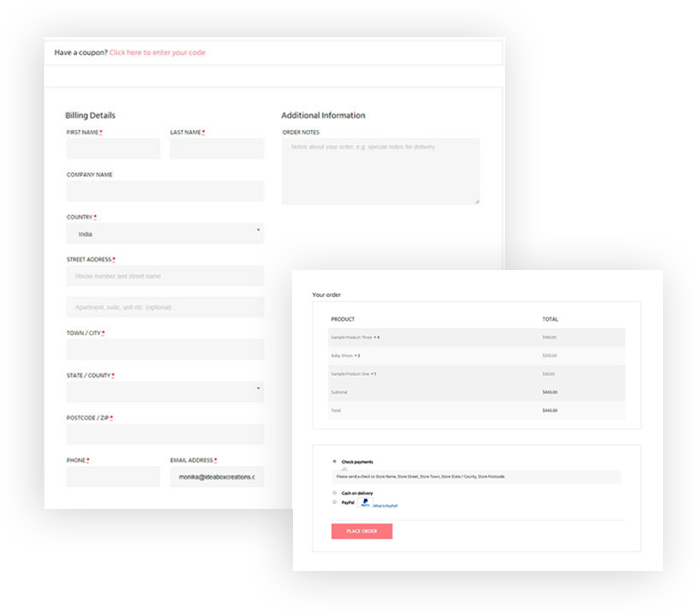Click the 'Your order' heading
Screen dimensions: 699x614
click(x=326, y=295)
